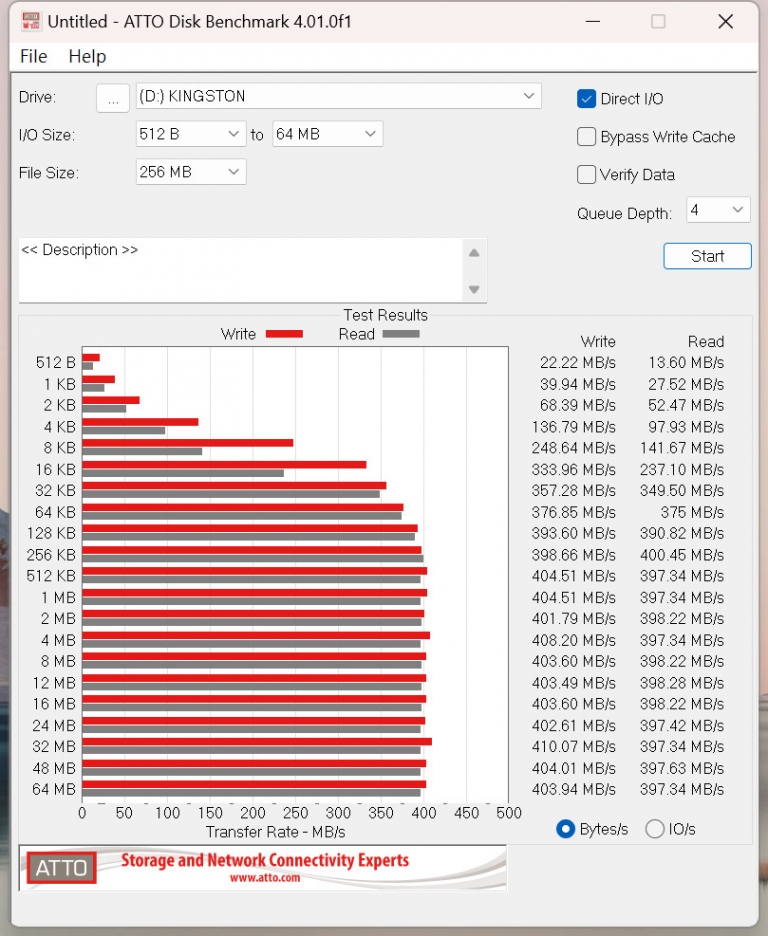Click the read value 400.45 MB/s

pyautogui.click(x=682, y=555)
